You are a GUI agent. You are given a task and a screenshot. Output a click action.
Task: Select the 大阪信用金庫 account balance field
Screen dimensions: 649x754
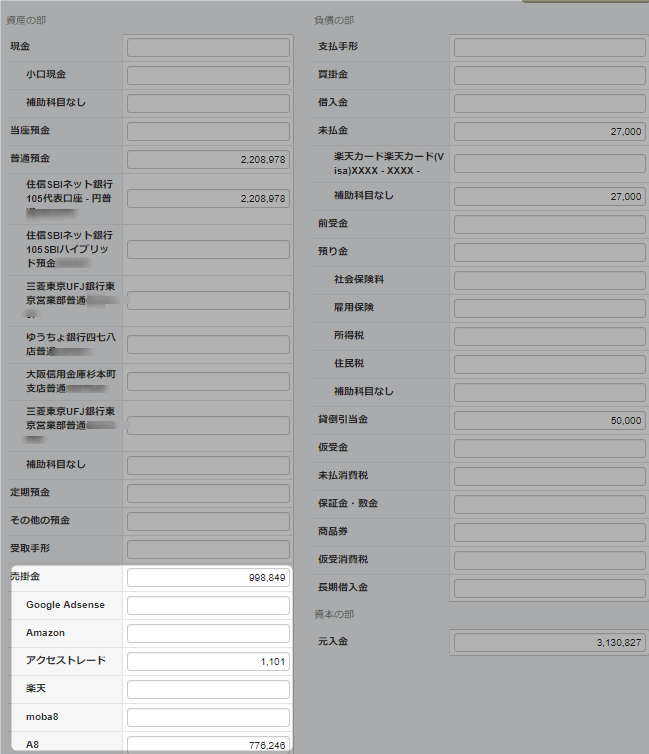(x=208, y=381)
